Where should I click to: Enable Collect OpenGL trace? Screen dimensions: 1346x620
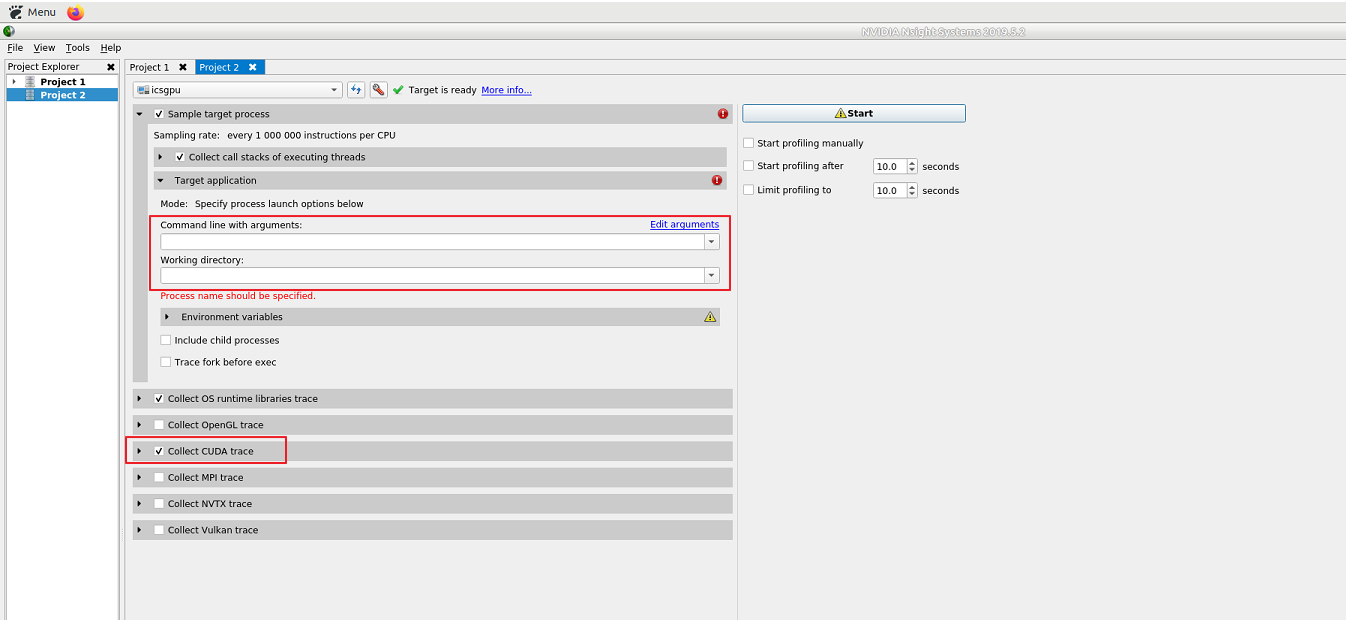click(x=159, y=425)
